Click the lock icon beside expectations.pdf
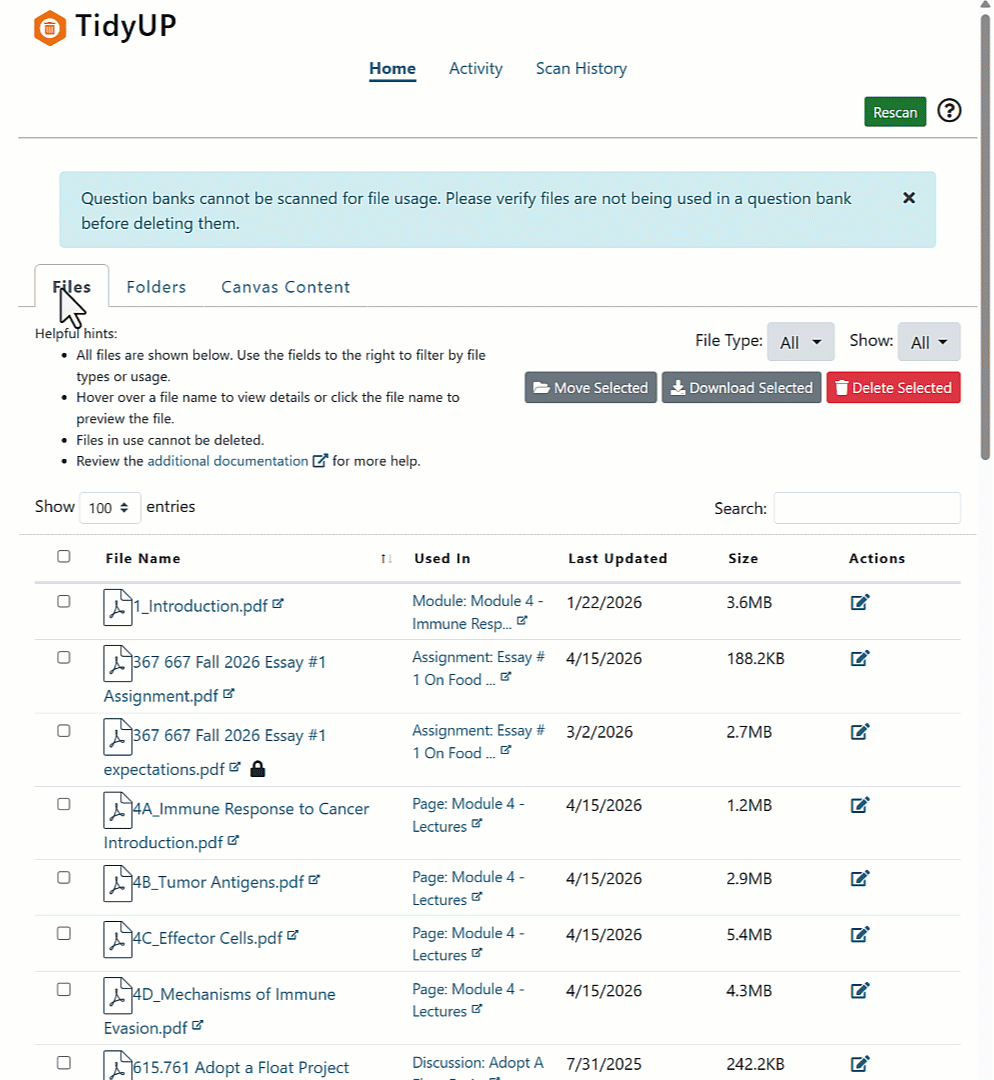994x1080 pixels. [258, 769]
